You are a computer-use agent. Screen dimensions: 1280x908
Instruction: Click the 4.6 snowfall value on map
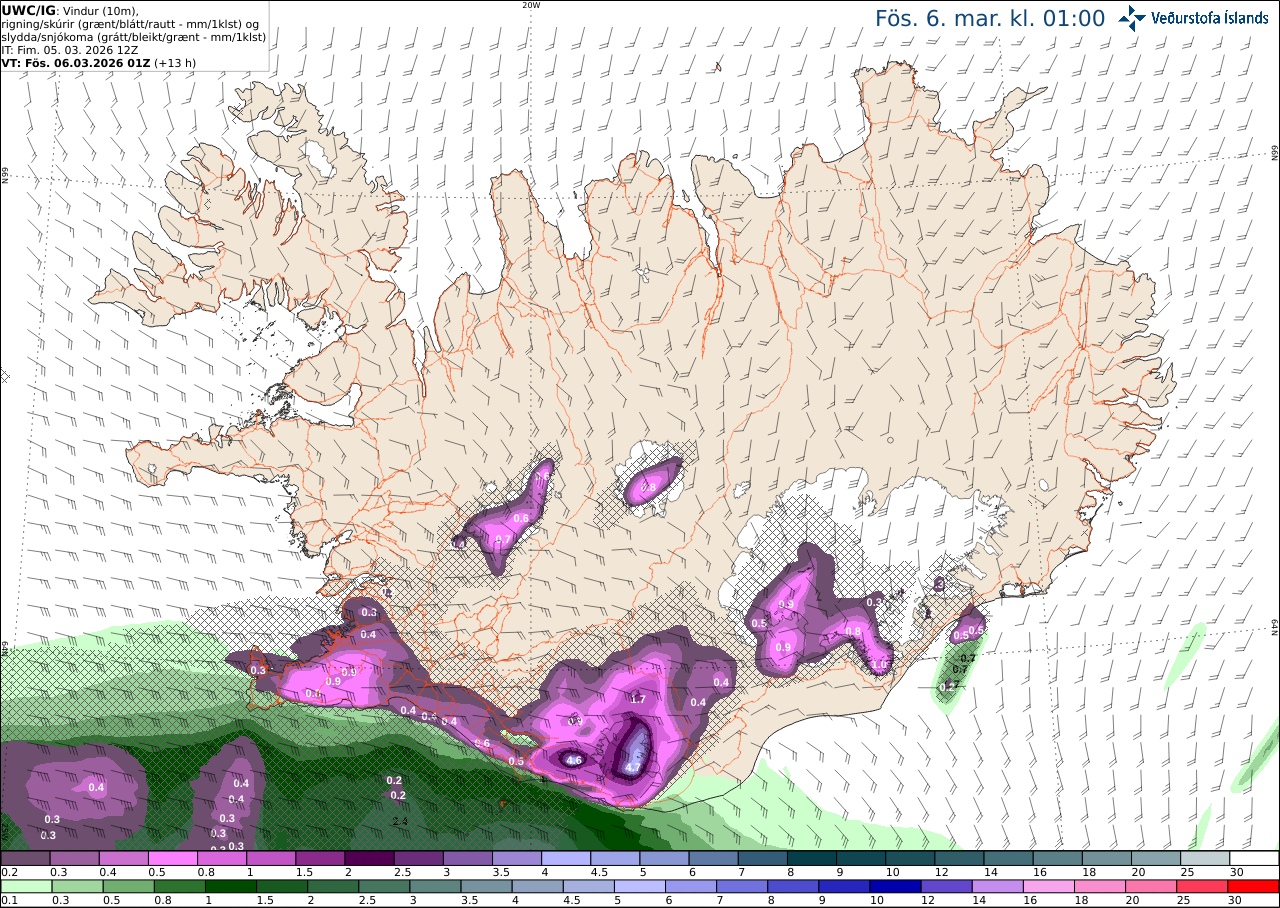tap(574, 760)
